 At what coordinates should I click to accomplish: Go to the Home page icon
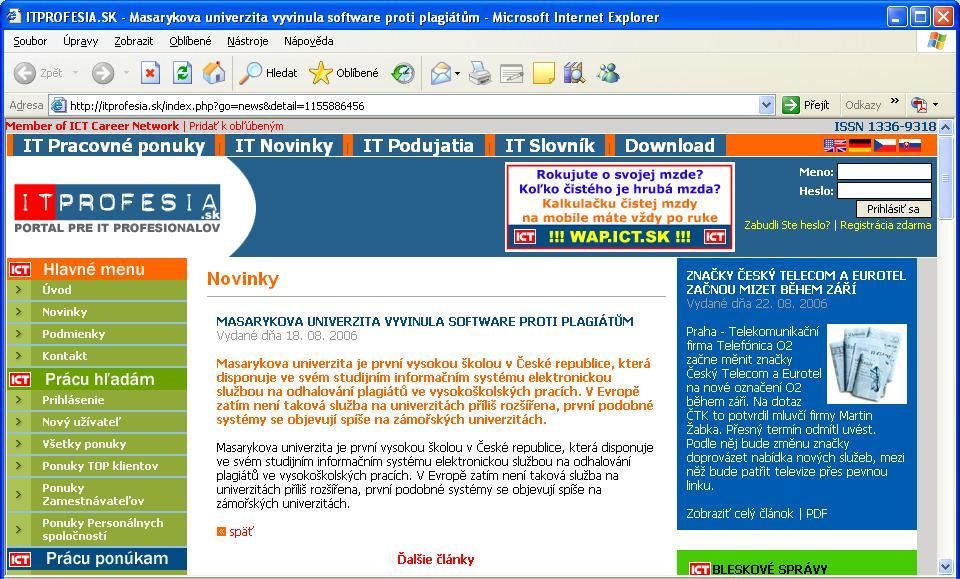214,73
